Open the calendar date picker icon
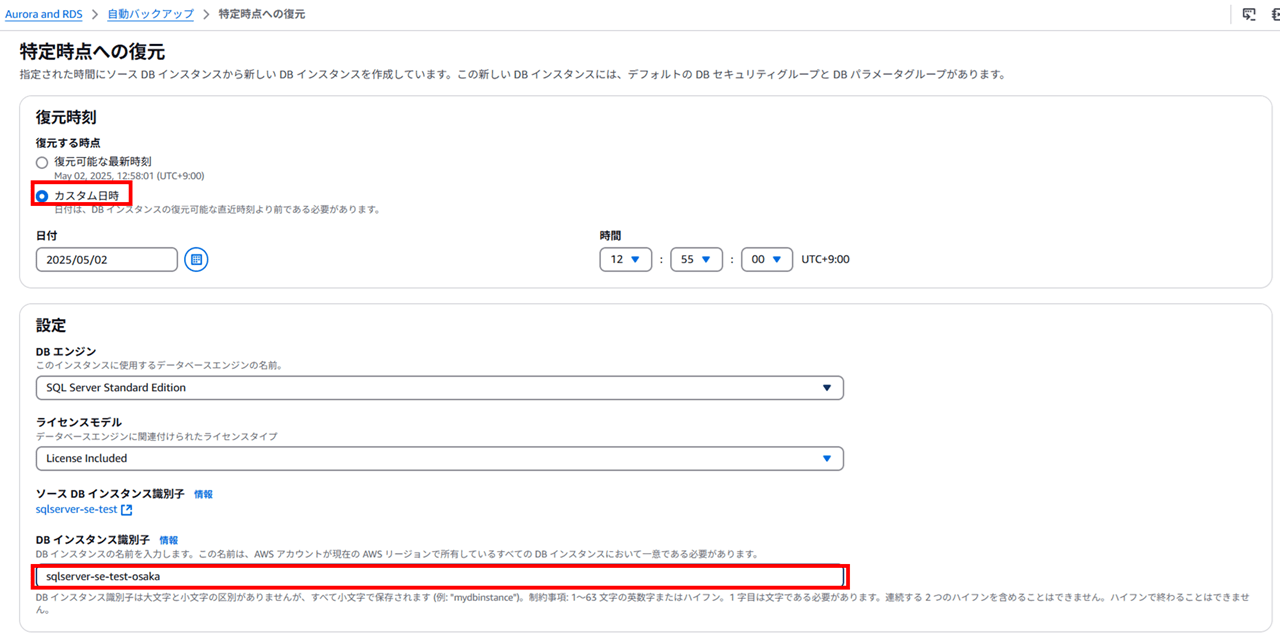The image size is (1280, 635). (x=197, y=259)
